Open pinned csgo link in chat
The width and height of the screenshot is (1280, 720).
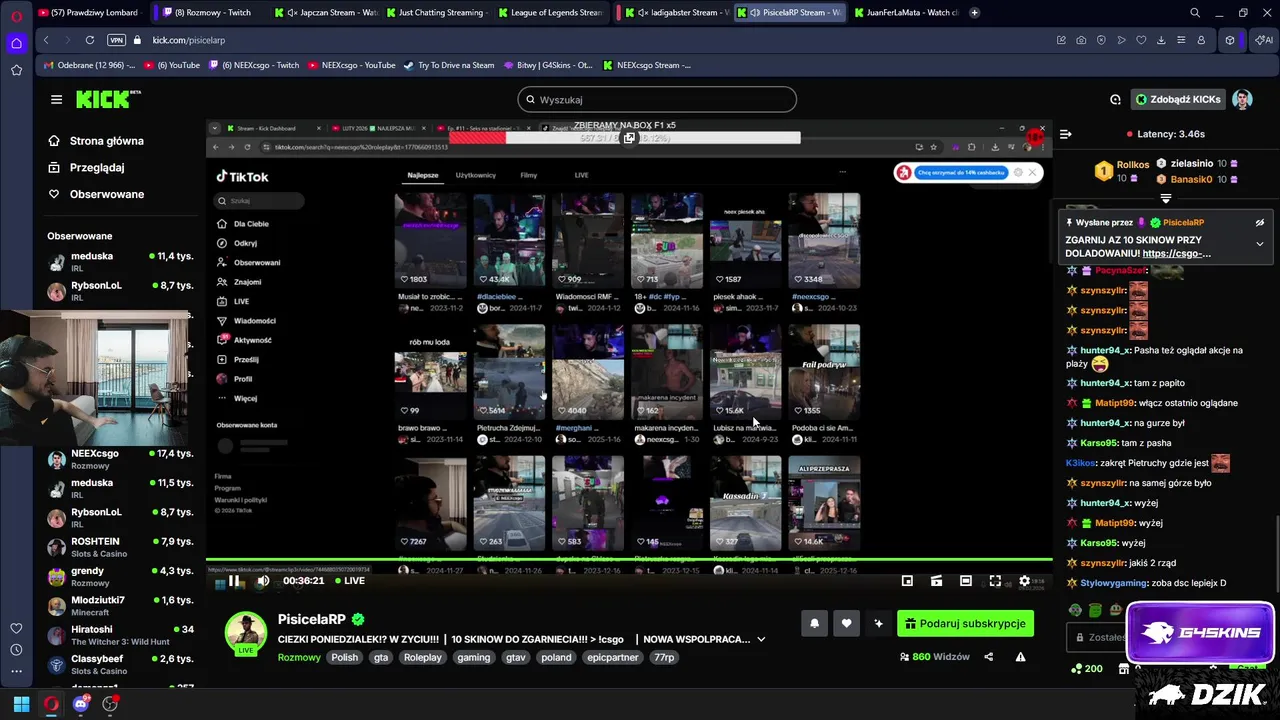[1177, 254]
